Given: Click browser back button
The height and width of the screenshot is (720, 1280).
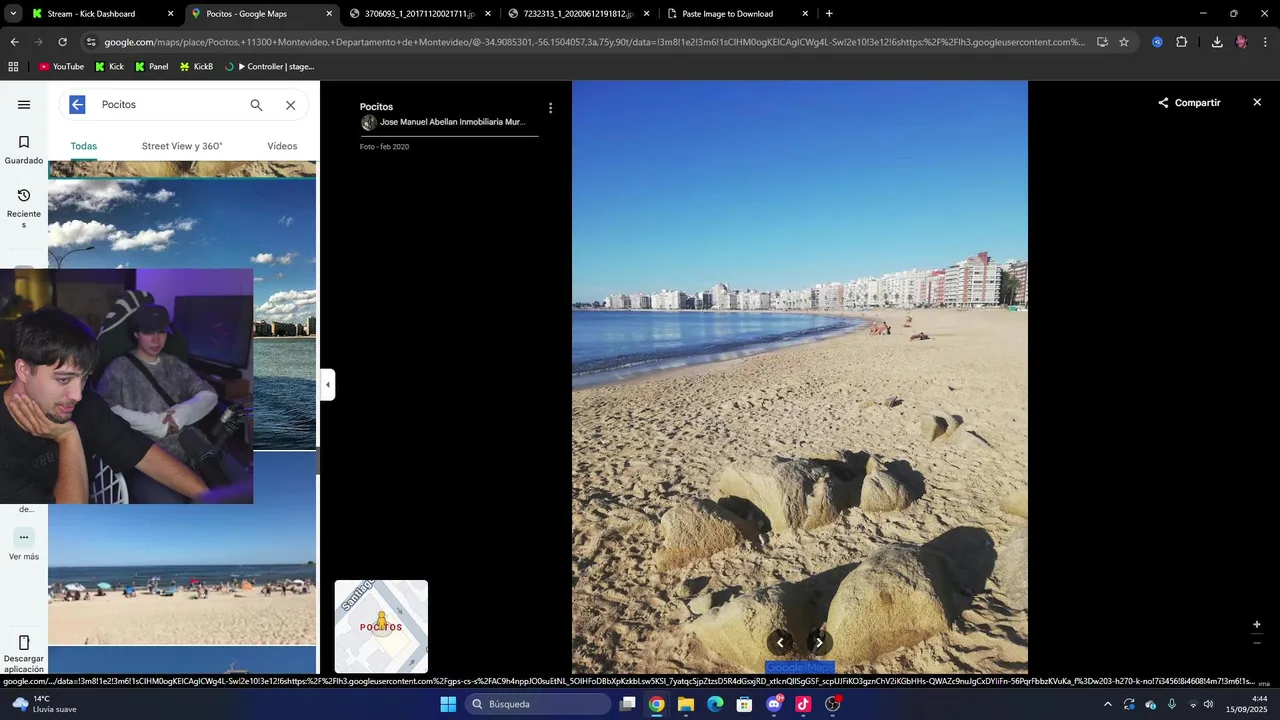Looking at the screenshot, I should click(x=14, y=42).
